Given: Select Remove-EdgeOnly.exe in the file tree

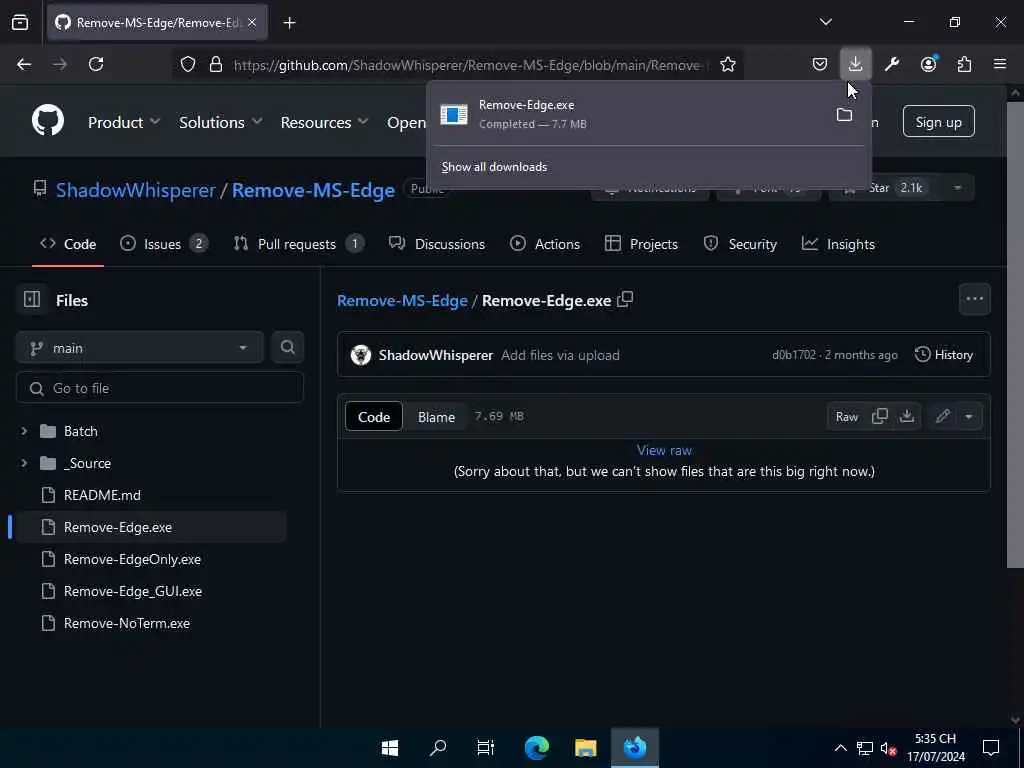Looking at the screenshot, I should coord(132,559).
